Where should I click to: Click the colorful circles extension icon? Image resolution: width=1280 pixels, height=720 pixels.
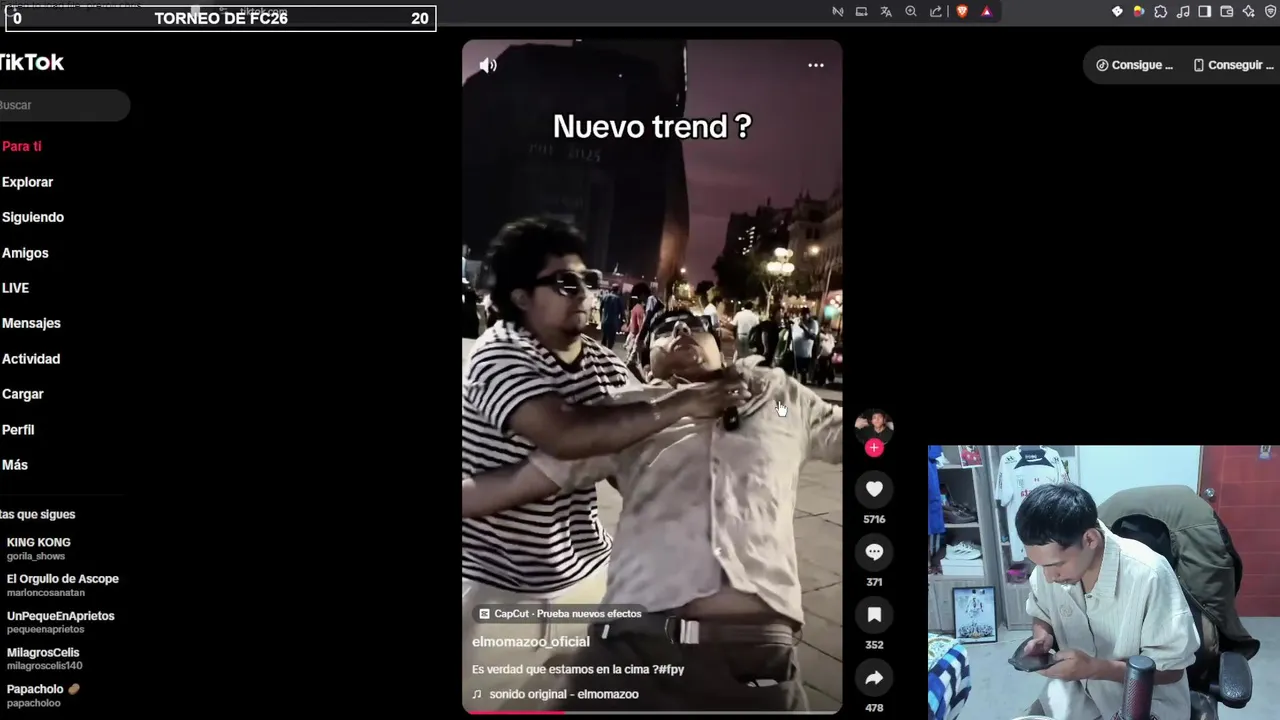1139,12
